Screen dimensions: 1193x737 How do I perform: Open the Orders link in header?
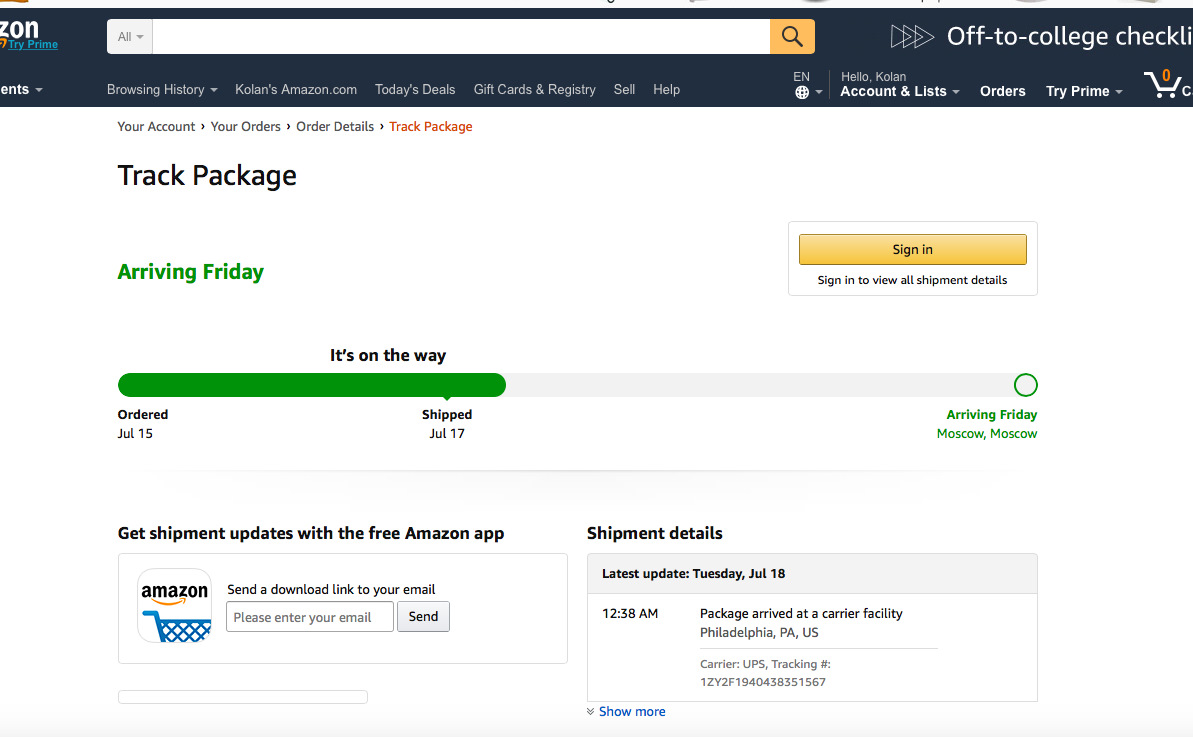(x=1002, y=91)
